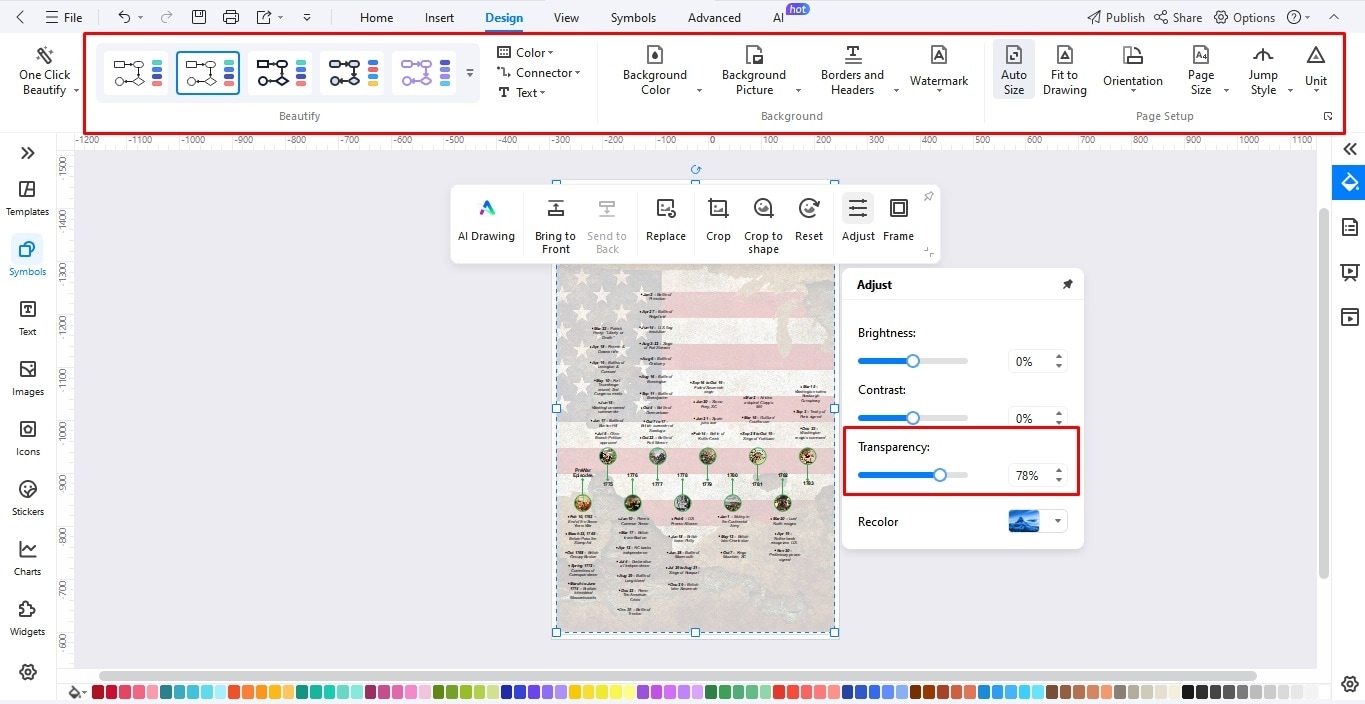Click the Undo icon
Screen dimensions: 1365x704
pyautogui.click(x=124, y=17)
